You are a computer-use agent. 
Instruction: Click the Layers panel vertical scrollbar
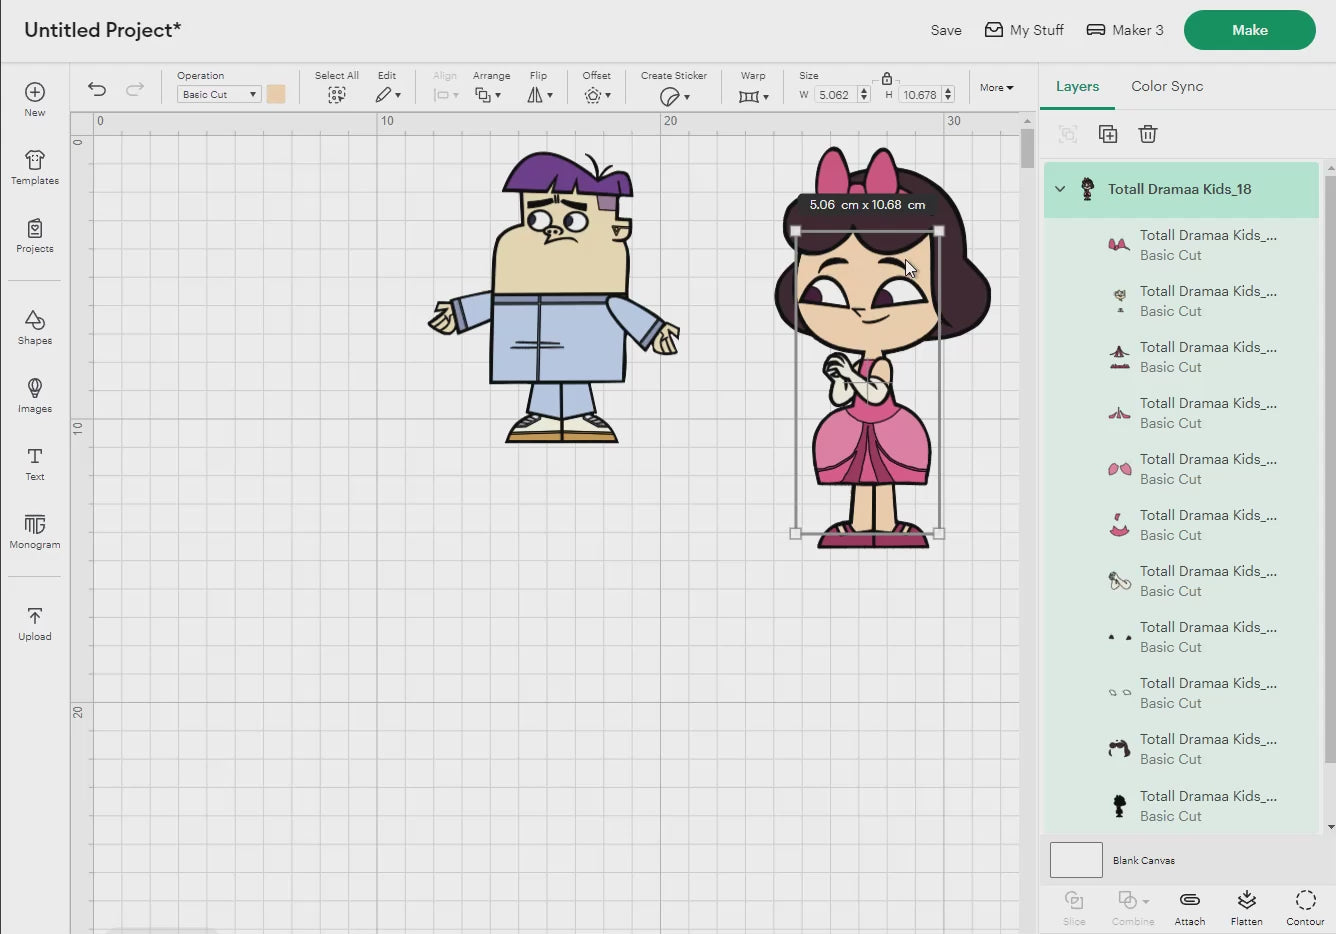coord(1330,470)
